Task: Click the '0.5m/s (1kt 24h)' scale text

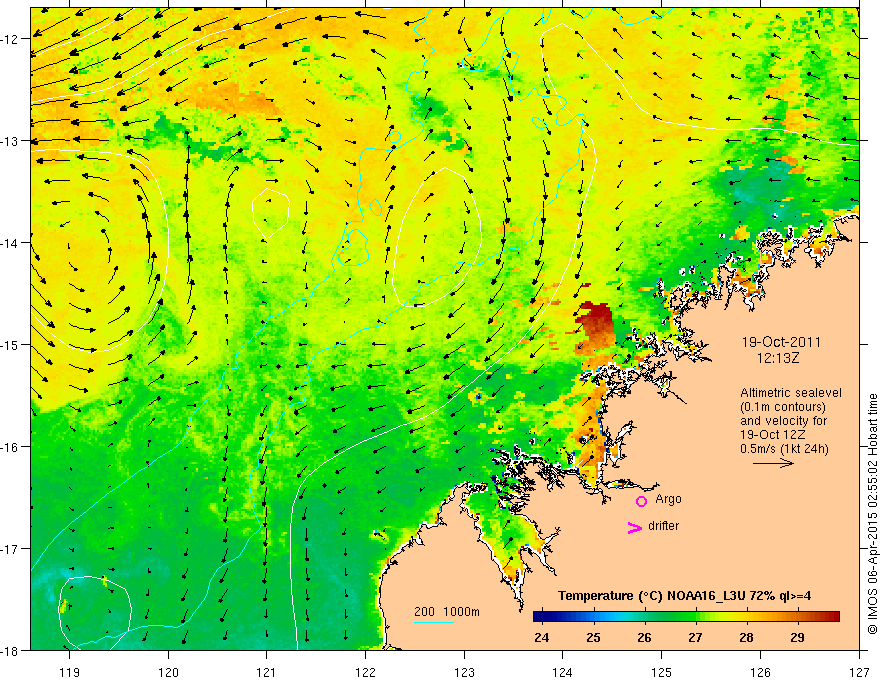Action: (784, 448)
